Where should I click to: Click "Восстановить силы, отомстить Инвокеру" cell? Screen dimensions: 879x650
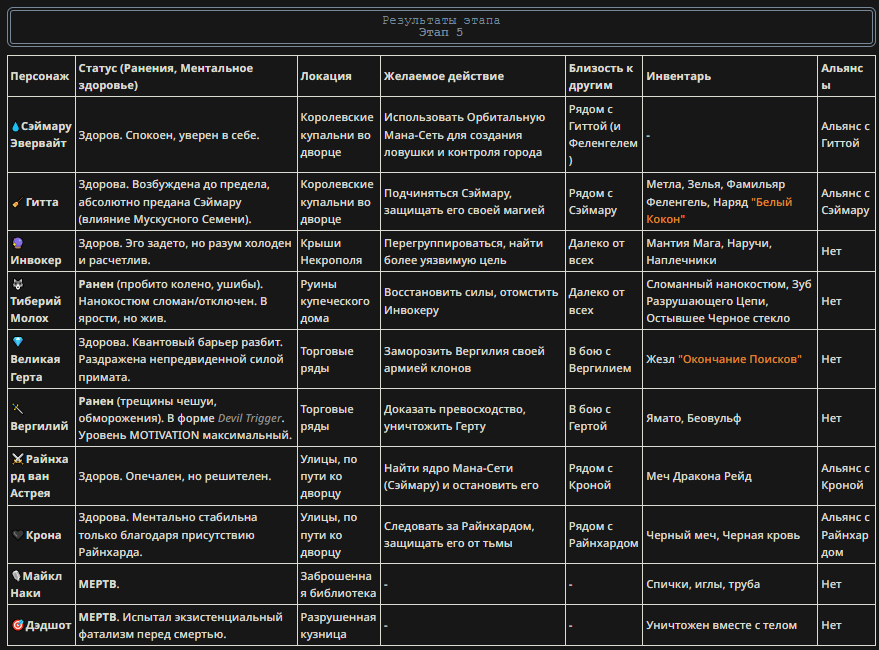471,301
